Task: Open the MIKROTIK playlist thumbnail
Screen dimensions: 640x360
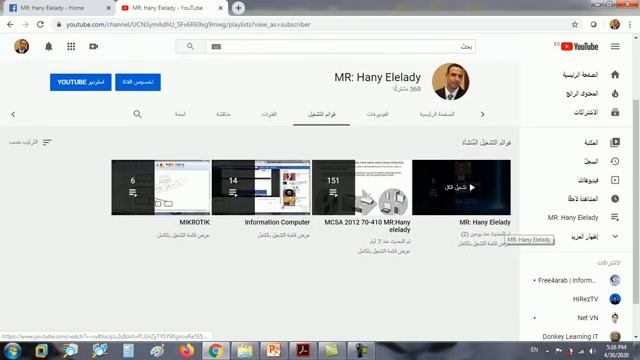Action: pyautogui.click(x=161, y=187)
